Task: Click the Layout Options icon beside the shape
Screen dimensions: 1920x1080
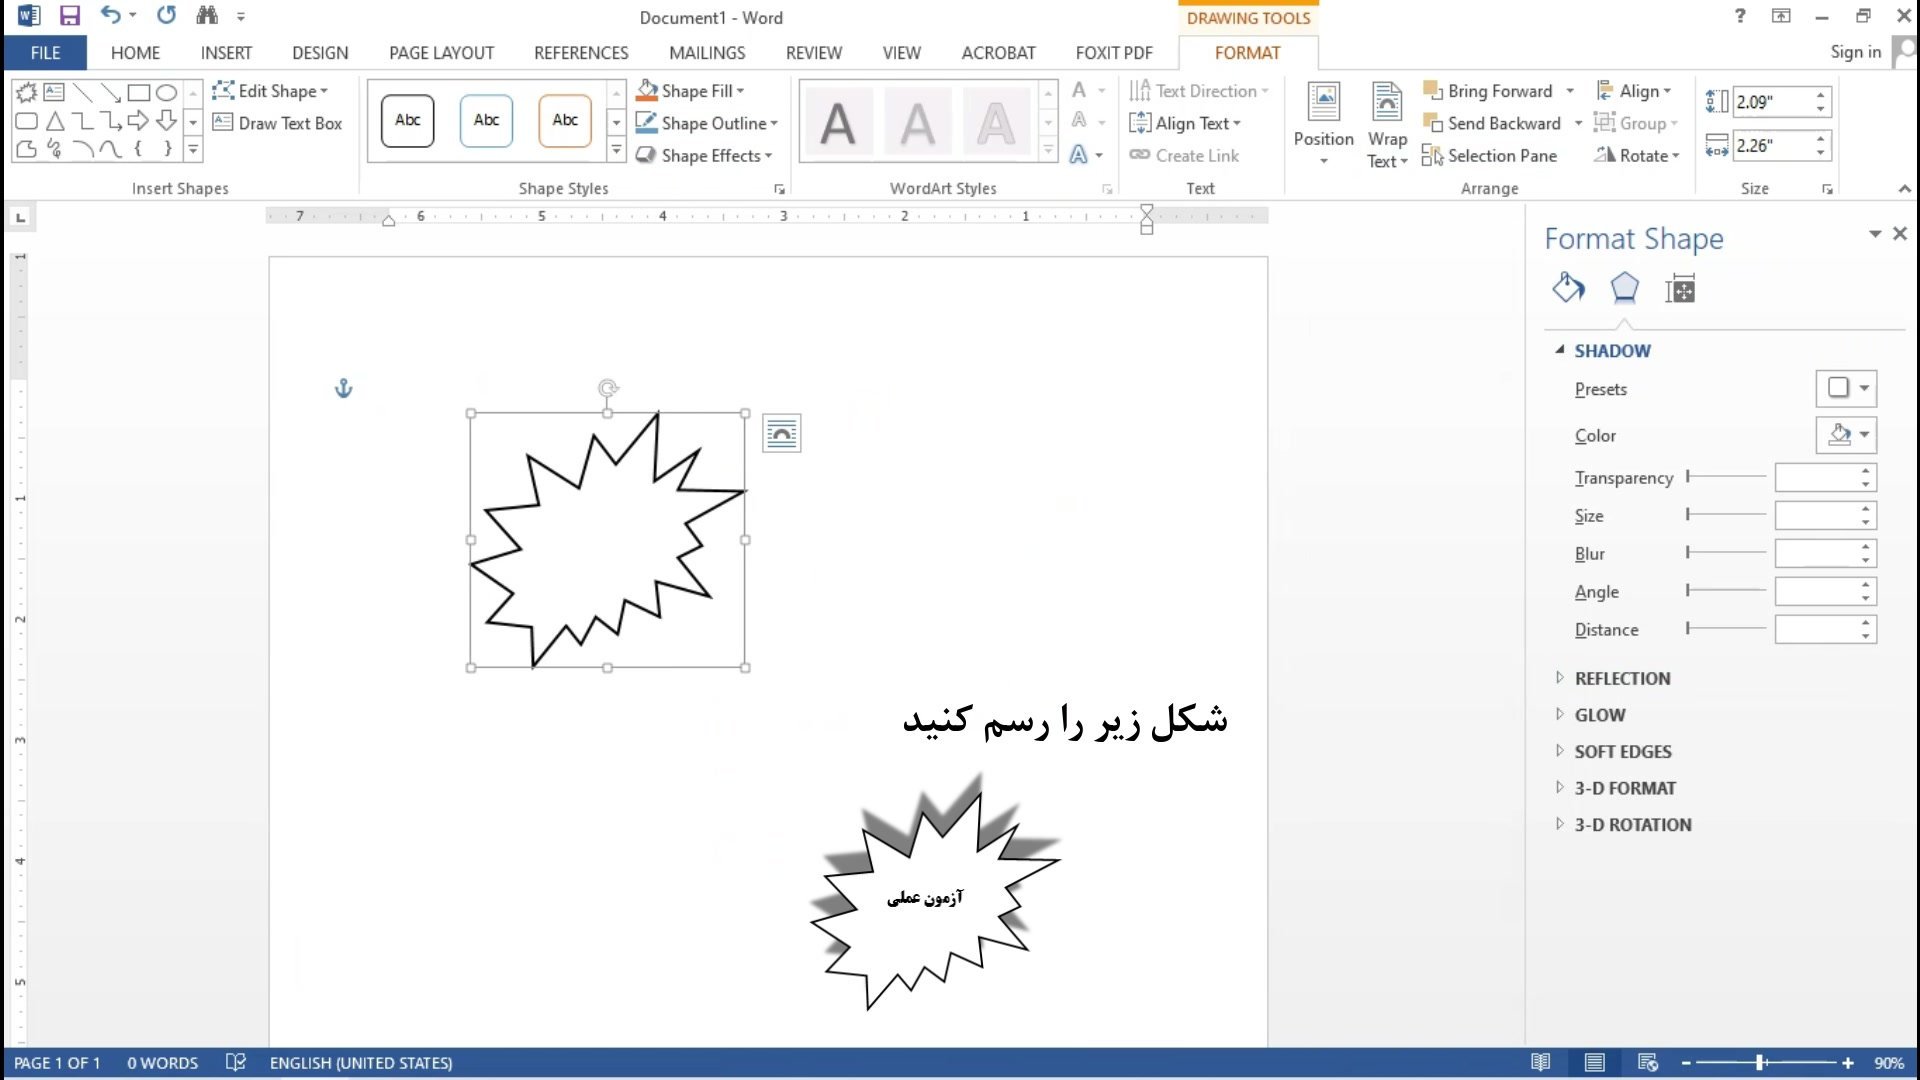Action: coord(781,434)
